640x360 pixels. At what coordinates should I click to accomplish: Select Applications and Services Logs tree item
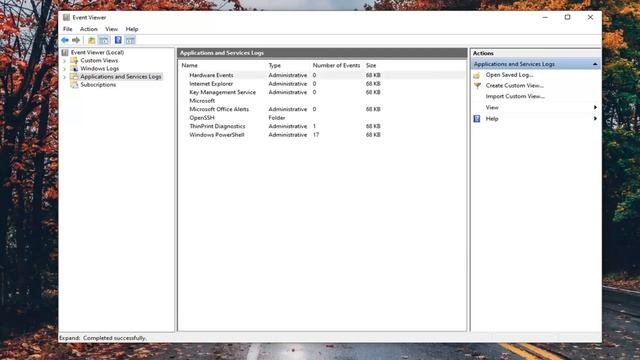pos(121,76)
